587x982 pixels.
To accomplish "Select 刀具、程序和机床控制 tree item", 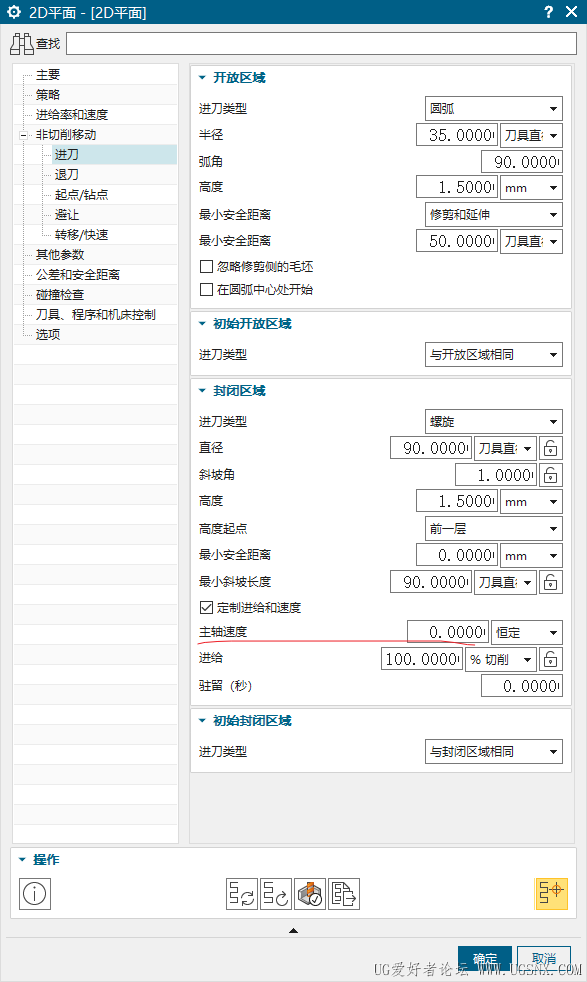I will 95,315.
